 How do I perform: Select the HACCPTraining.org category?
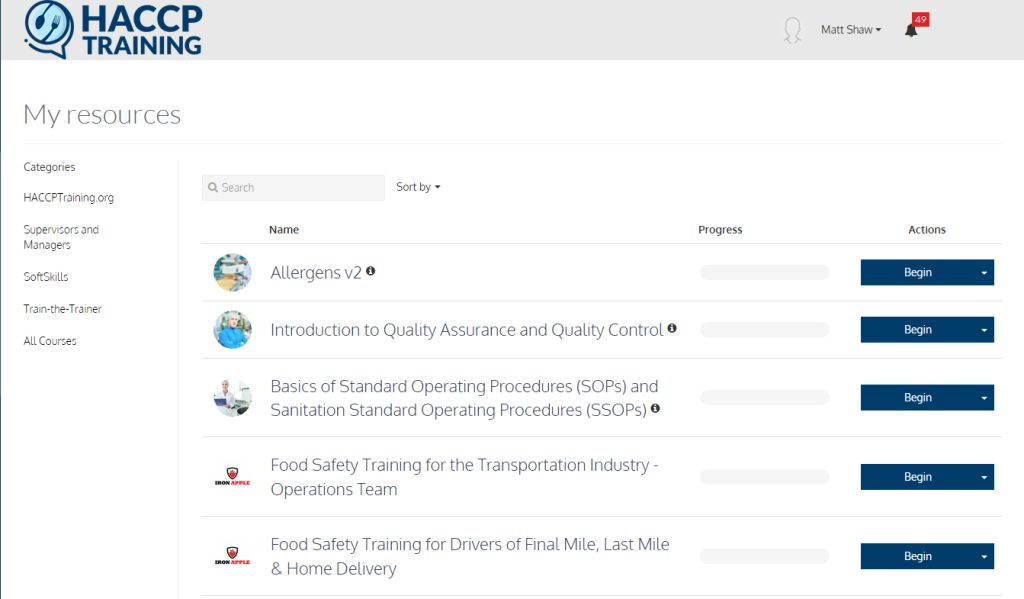tap(69, 198)
